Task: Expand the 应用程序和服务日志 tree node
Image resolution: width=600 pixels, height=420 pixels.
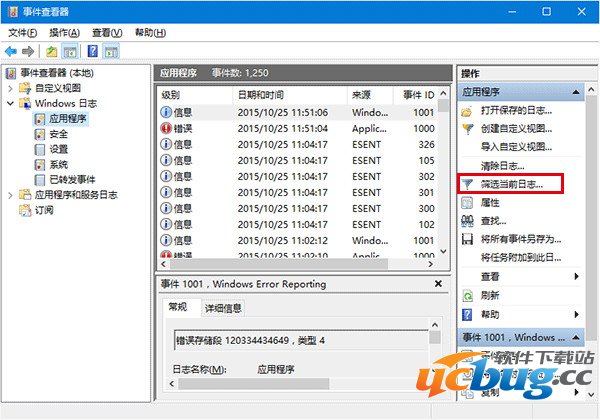Action: point(11,195)
